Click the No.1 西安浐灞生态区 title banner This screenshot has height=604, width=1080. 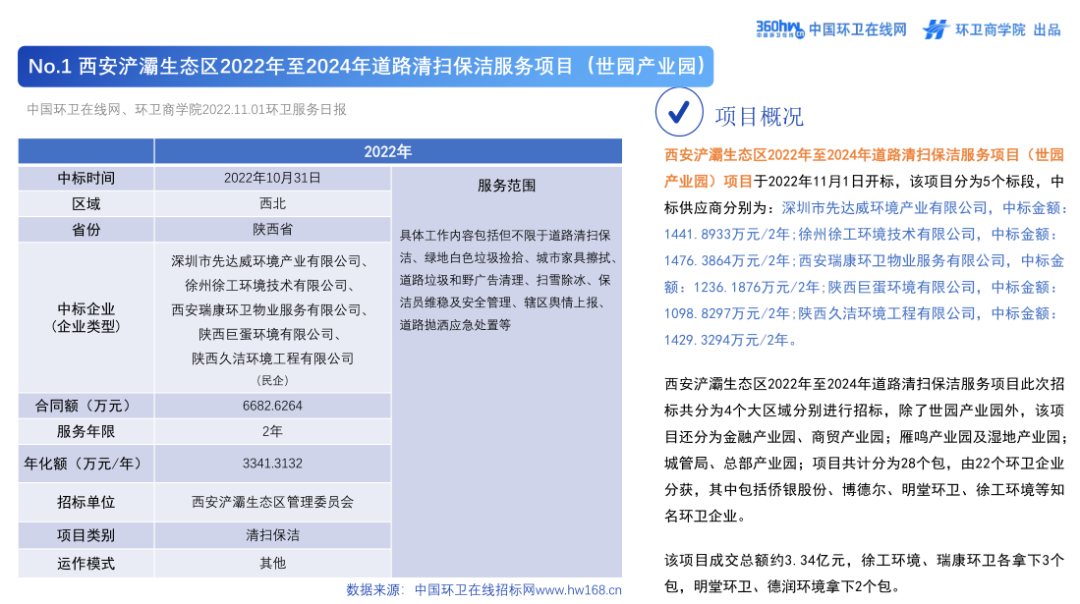366,66
